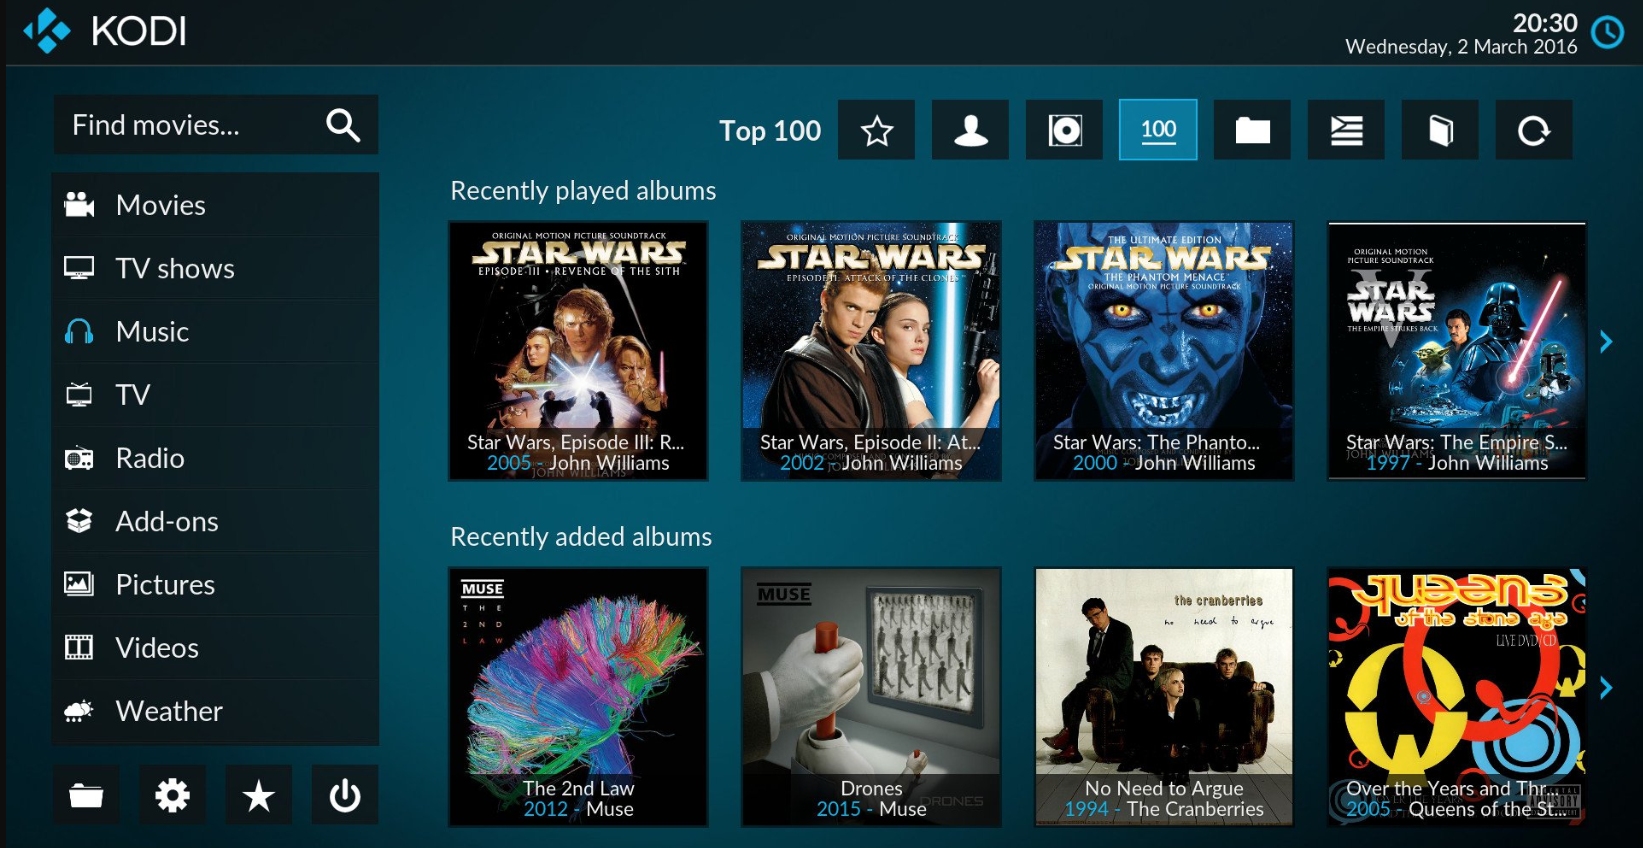Open the Playlists list icon
1643x848 pixels.
1346,130
